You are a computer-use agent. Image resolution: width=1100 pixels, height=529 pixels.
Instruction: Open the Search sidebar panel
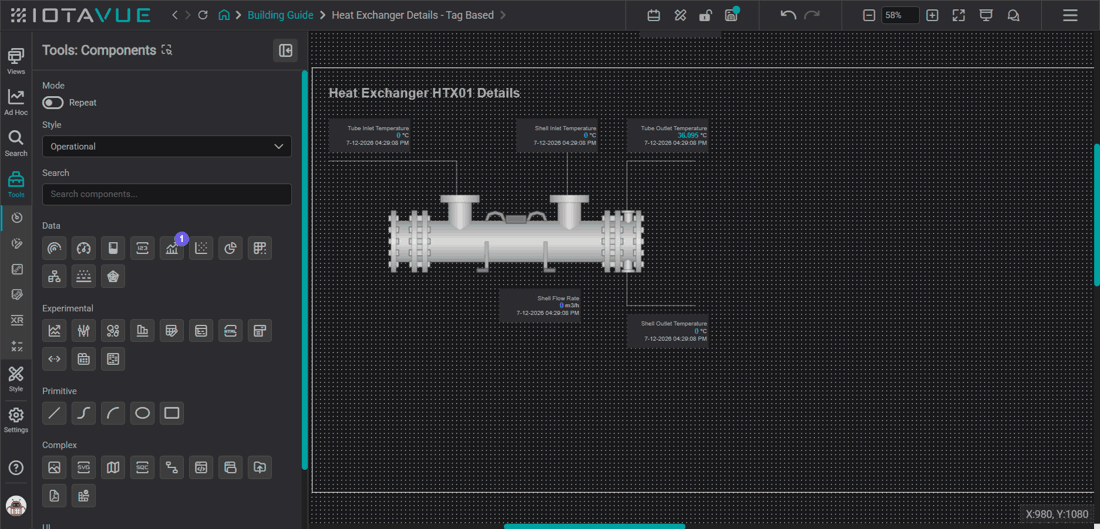click(x=15, y=143)
